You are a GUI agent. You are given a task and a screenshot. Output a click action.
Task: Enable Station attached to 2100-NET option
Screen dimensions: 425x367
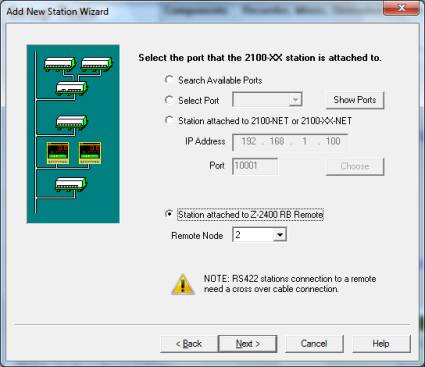(169, 120)
